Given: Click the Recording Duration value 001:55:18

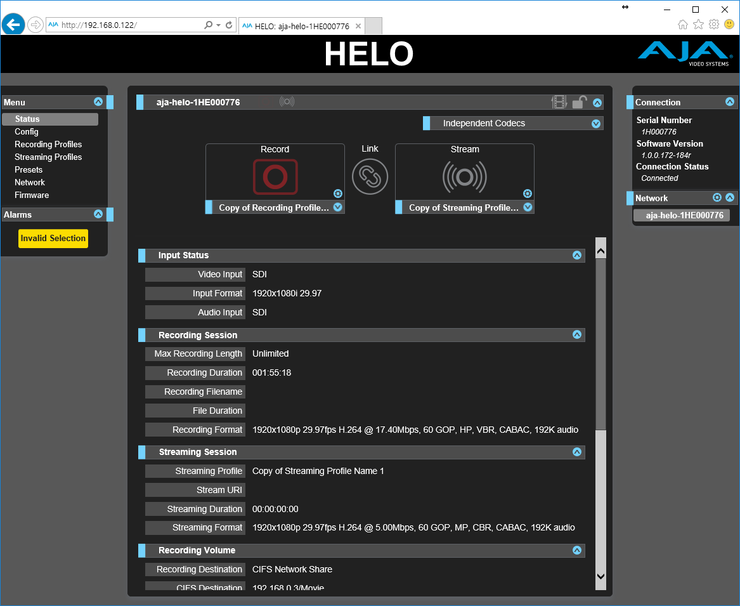Looking at the screenshot, I should (271, 373).
